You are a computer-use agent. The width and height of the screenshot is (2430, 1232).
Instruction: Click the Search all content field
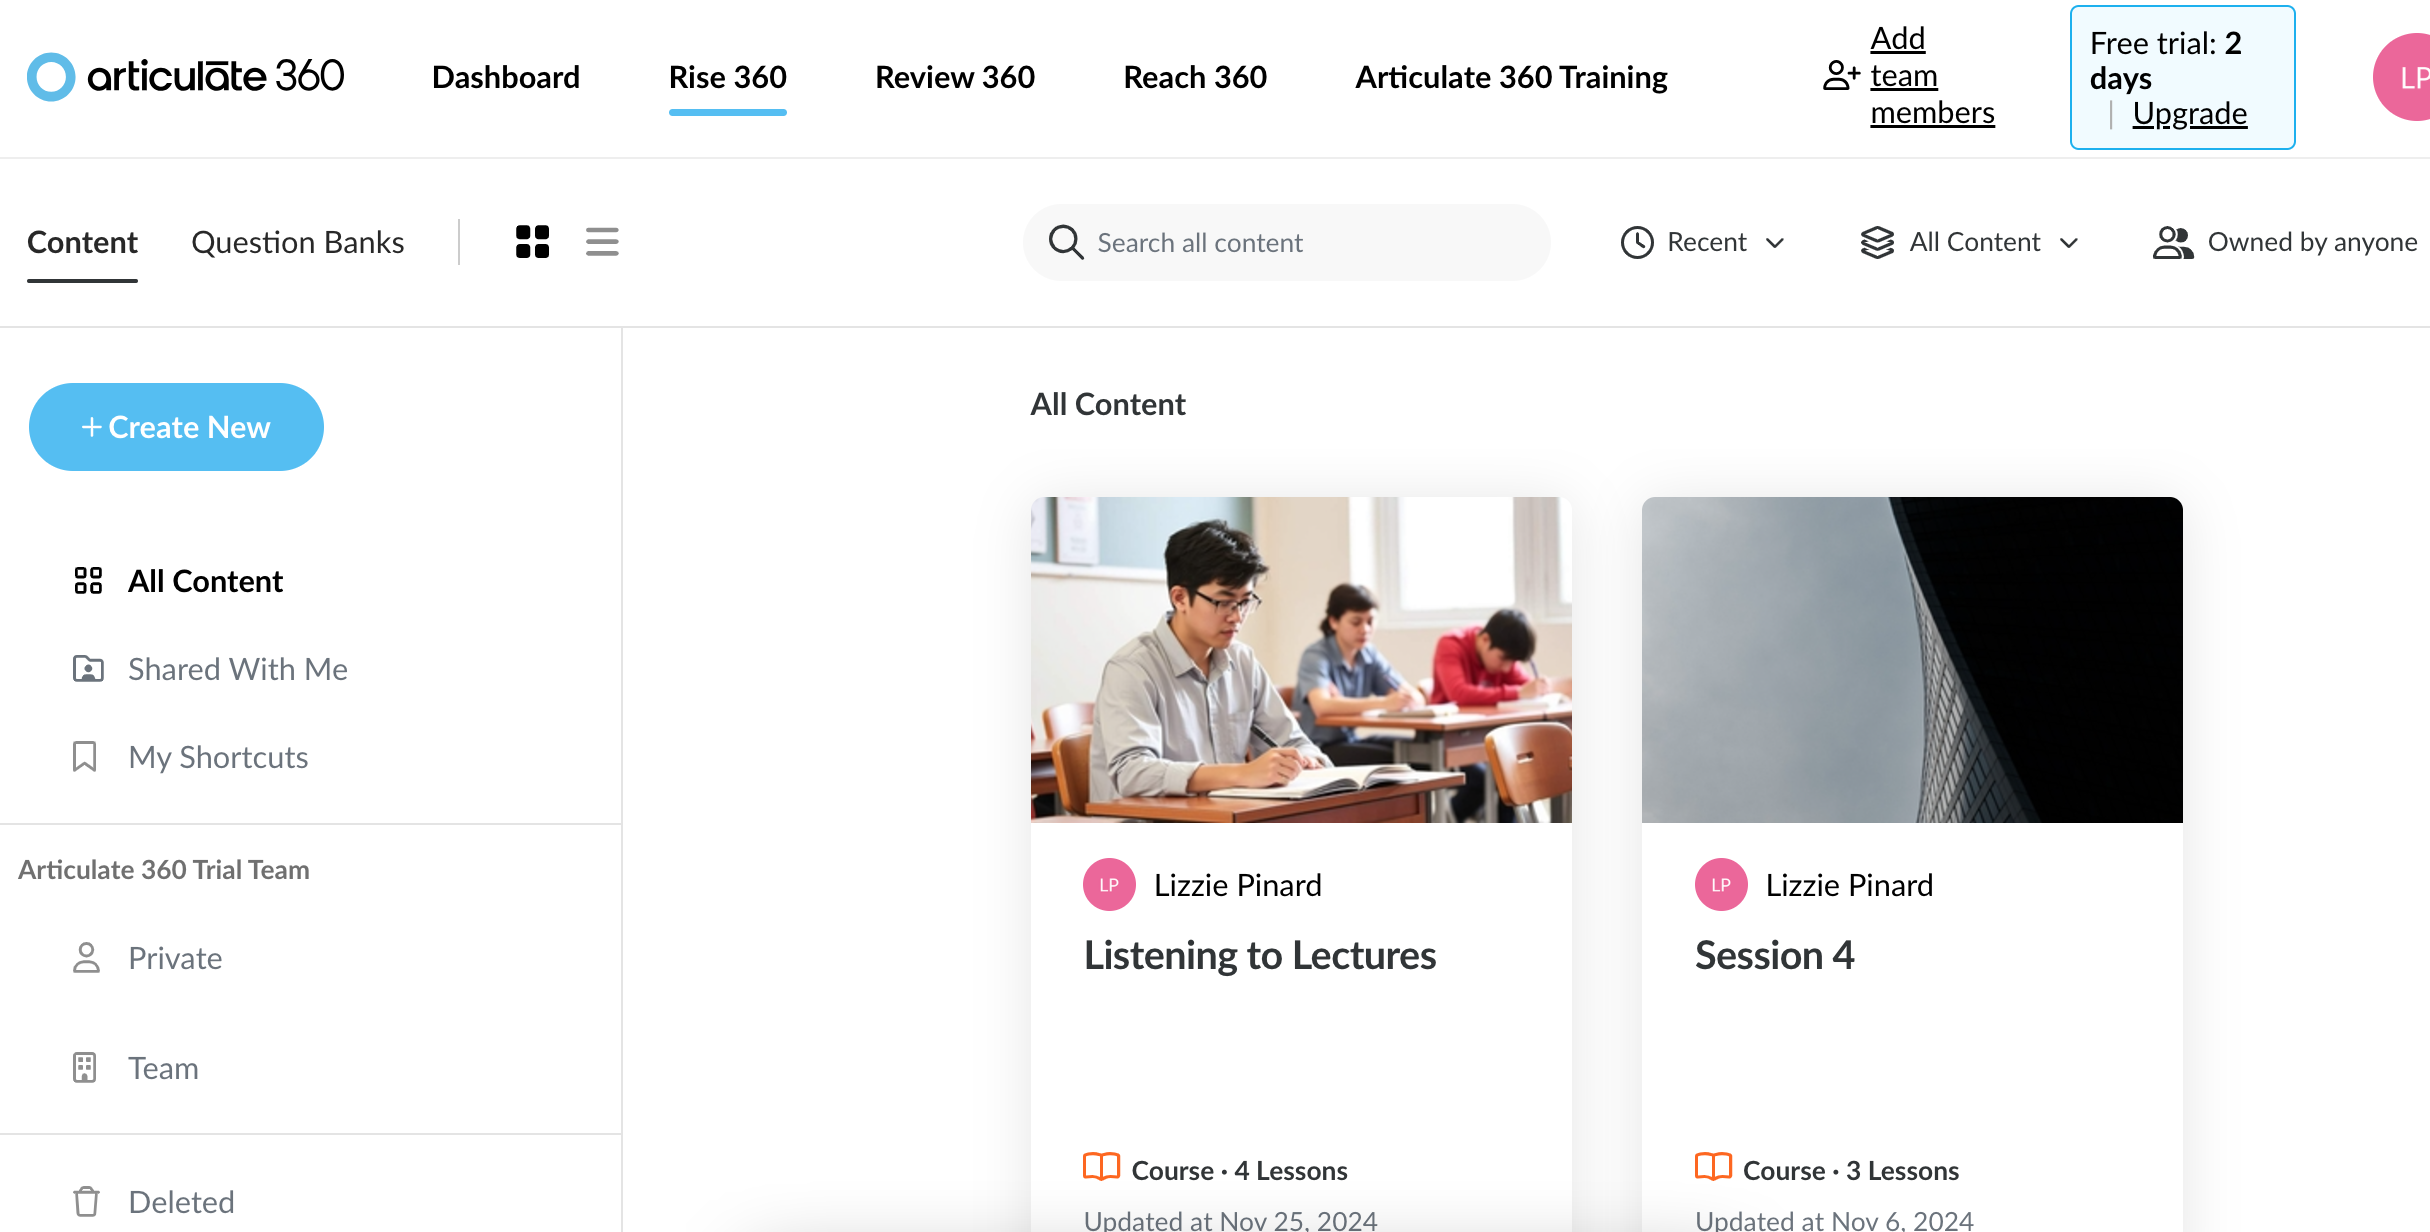click(x=1286, y=243)
